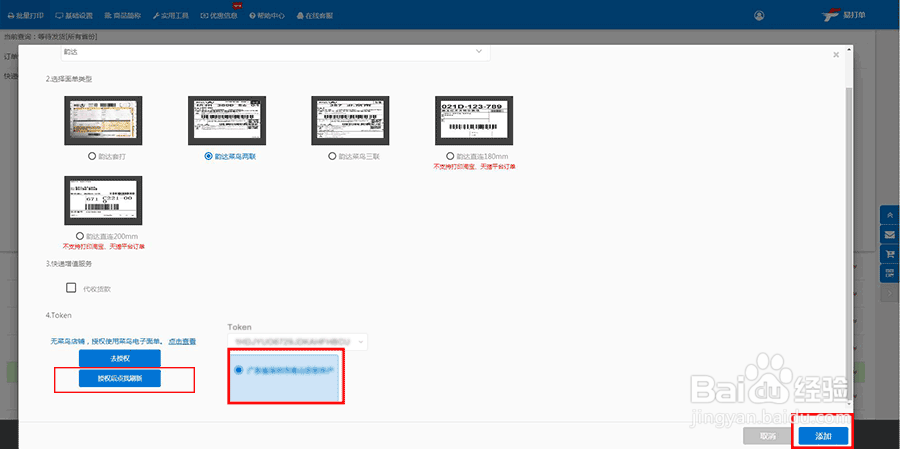Click the 韵达菜鸟三联 waybill thumbnail
The height and width of the screenshot is (449, 900).
[x=350, y=121]
